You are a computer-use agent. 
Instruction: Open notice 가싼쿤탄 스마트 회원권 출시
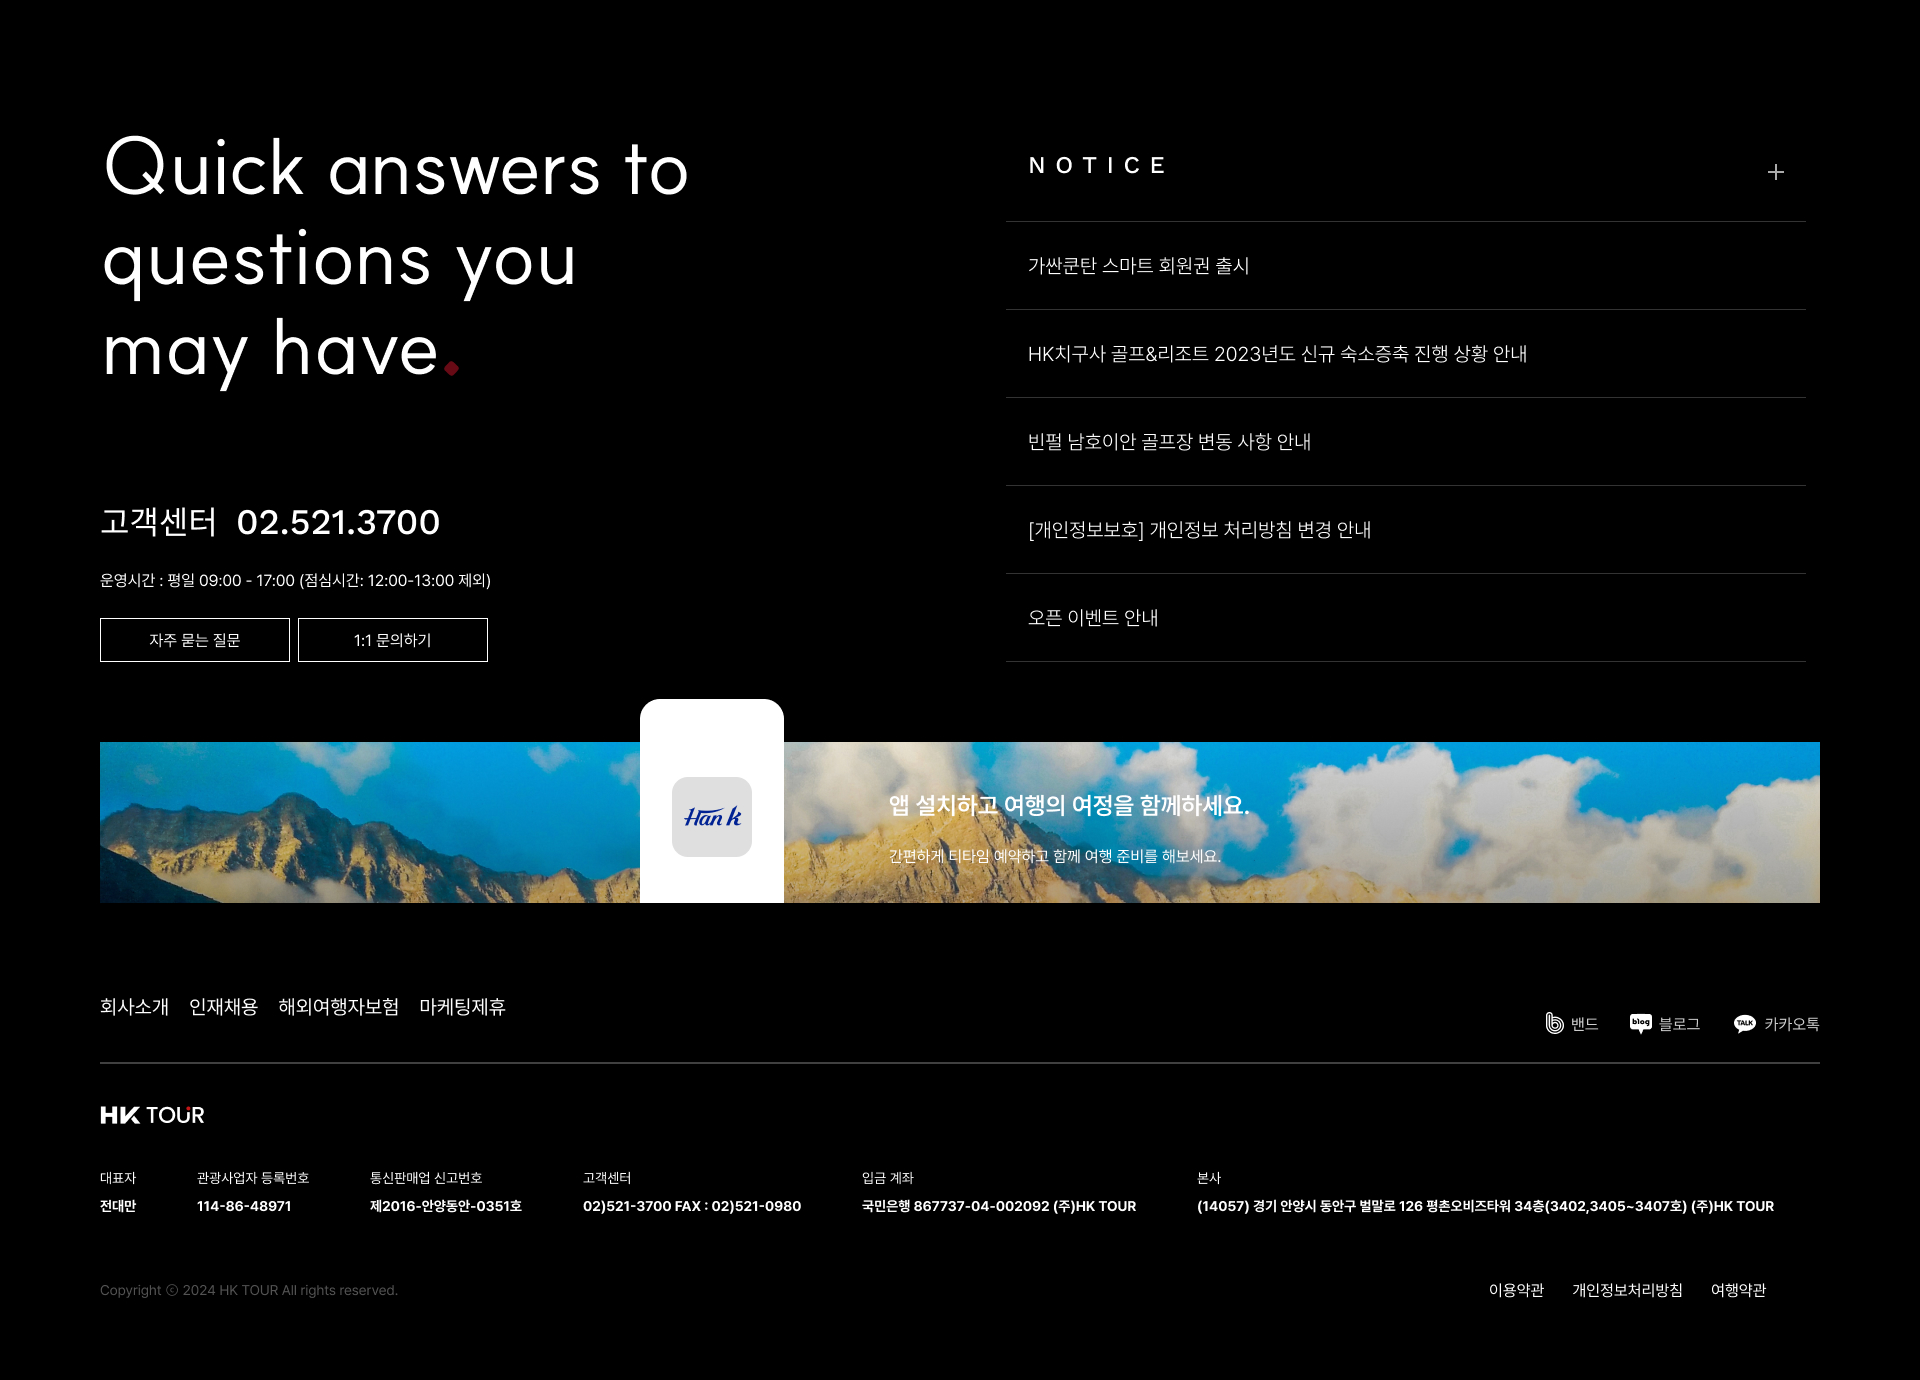point(1138,266)
